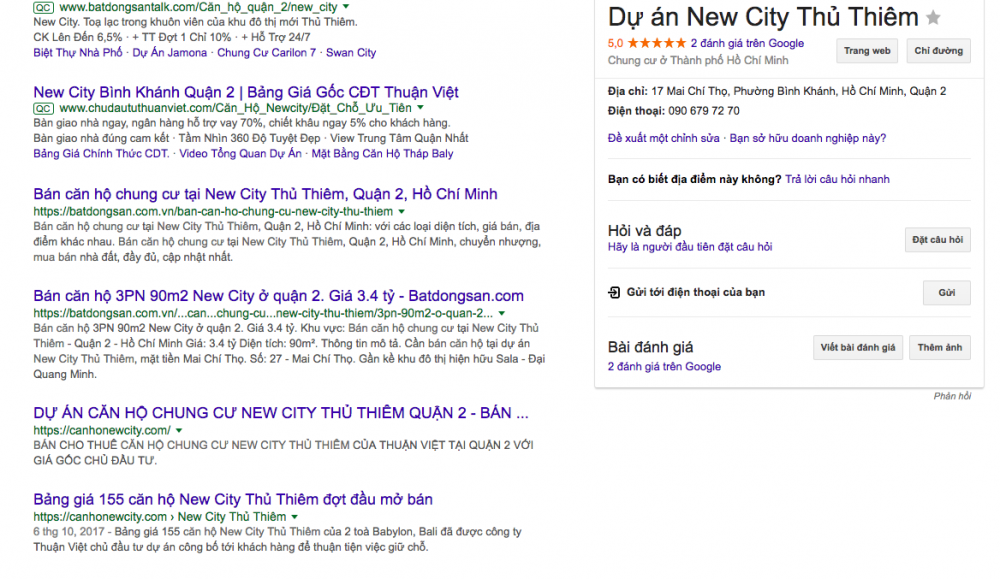Click 'Trả lời câu hỏi nhanh' link

837,180
